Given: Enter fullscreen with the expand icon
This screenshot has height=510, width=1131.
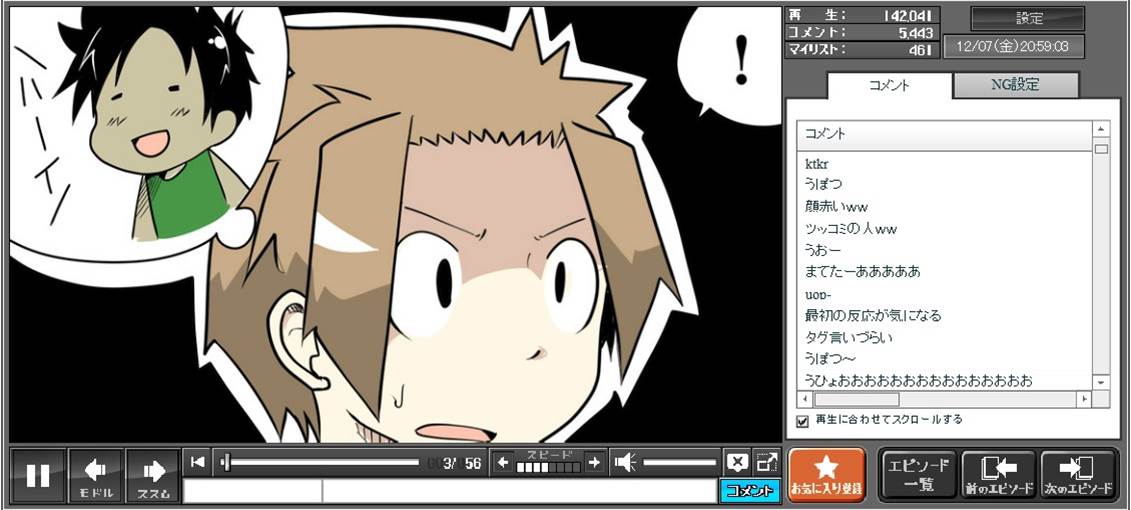Looking at the screenshot, I should coord(766,462).
